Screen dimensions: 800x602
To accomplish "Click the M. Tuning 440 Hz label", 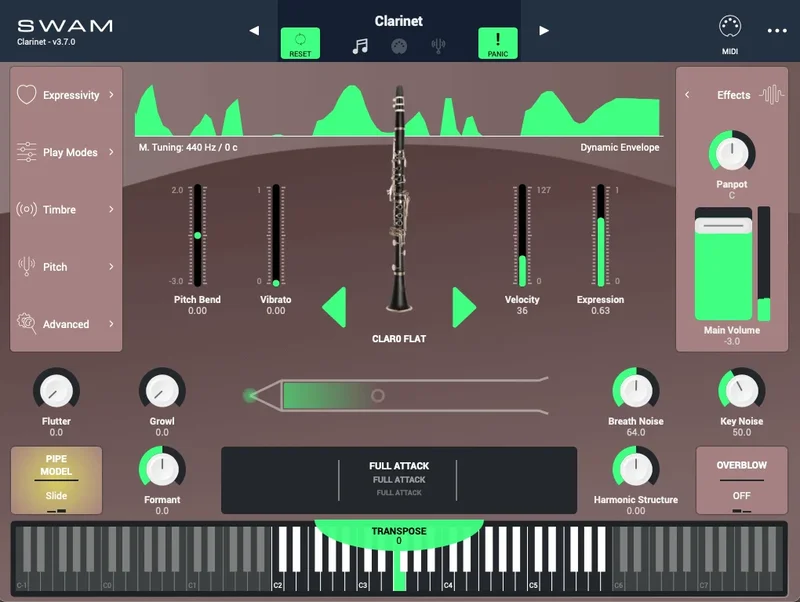I will coord(188,147).
